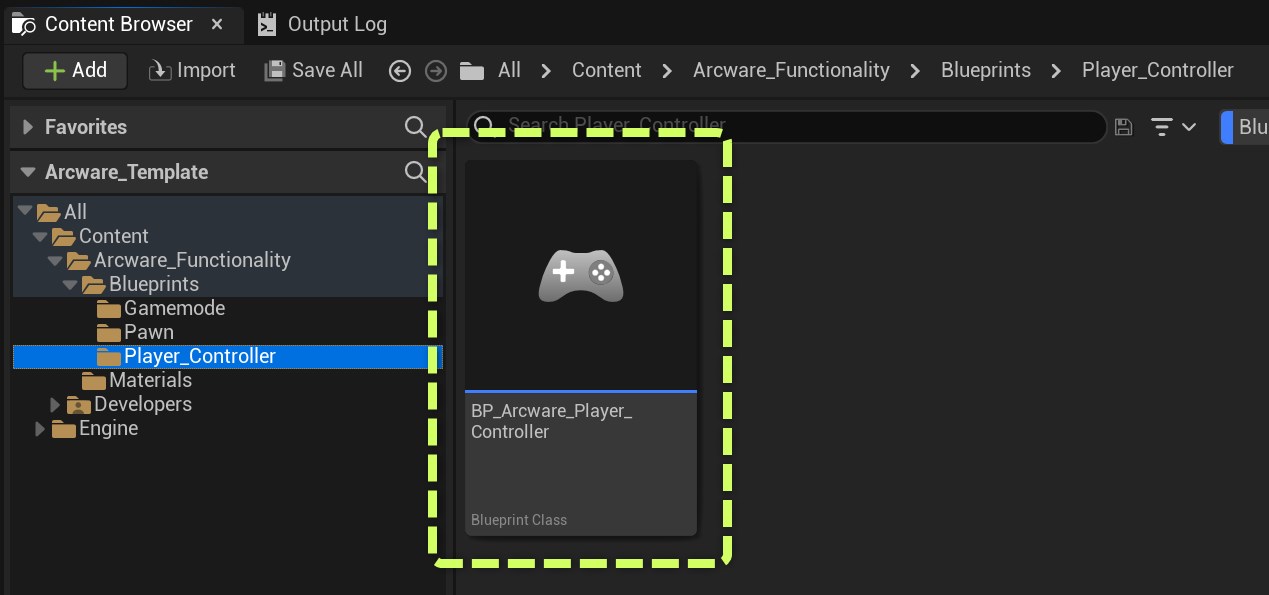Click Save All in the toolbar

[x=313, y=70]
